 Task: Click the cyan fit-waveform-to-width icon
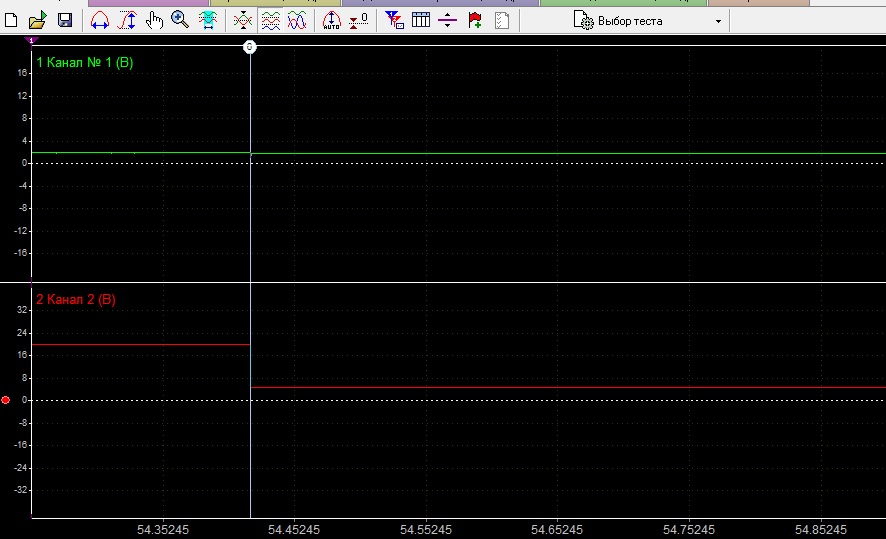[x=208, y=21]
